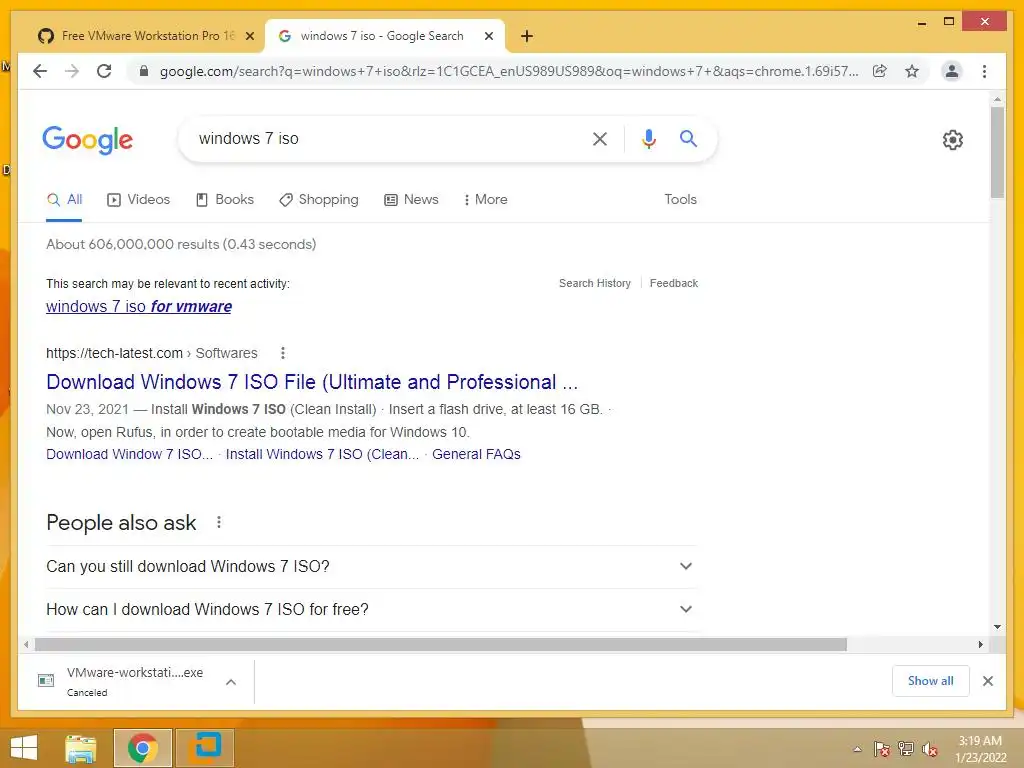This screenshot has width=1024, height=768.
Task: Click Show all downloads button
Action: 930,681
